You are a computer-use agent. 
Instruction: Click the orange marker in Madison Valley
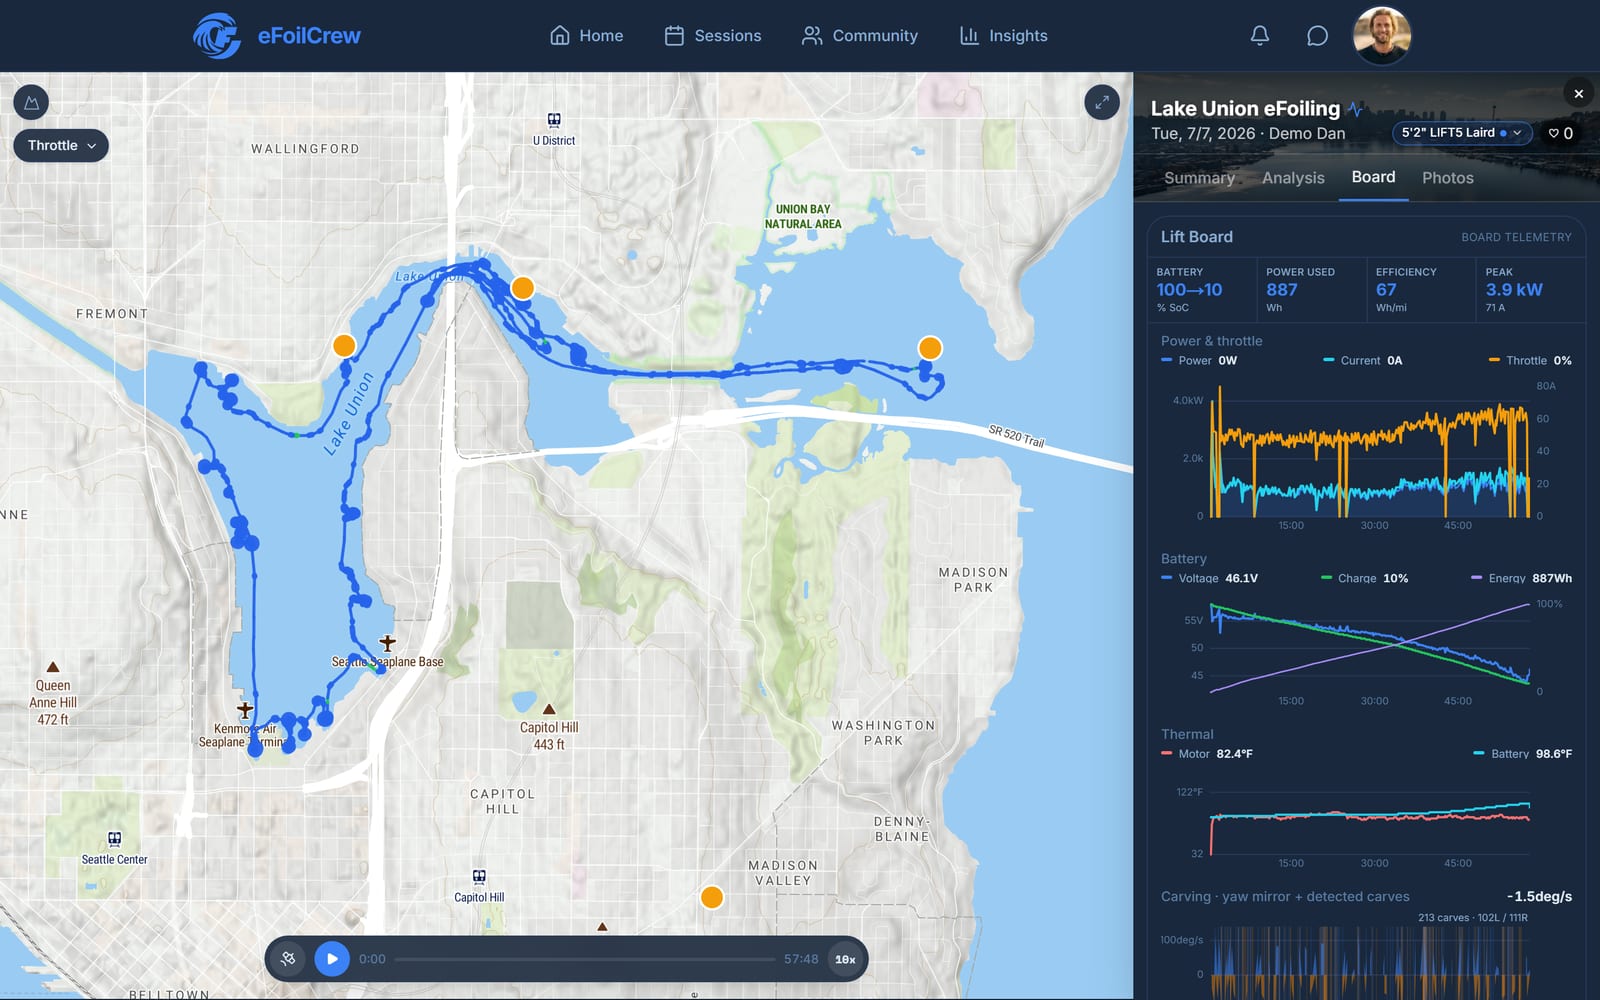pos(712,897)
